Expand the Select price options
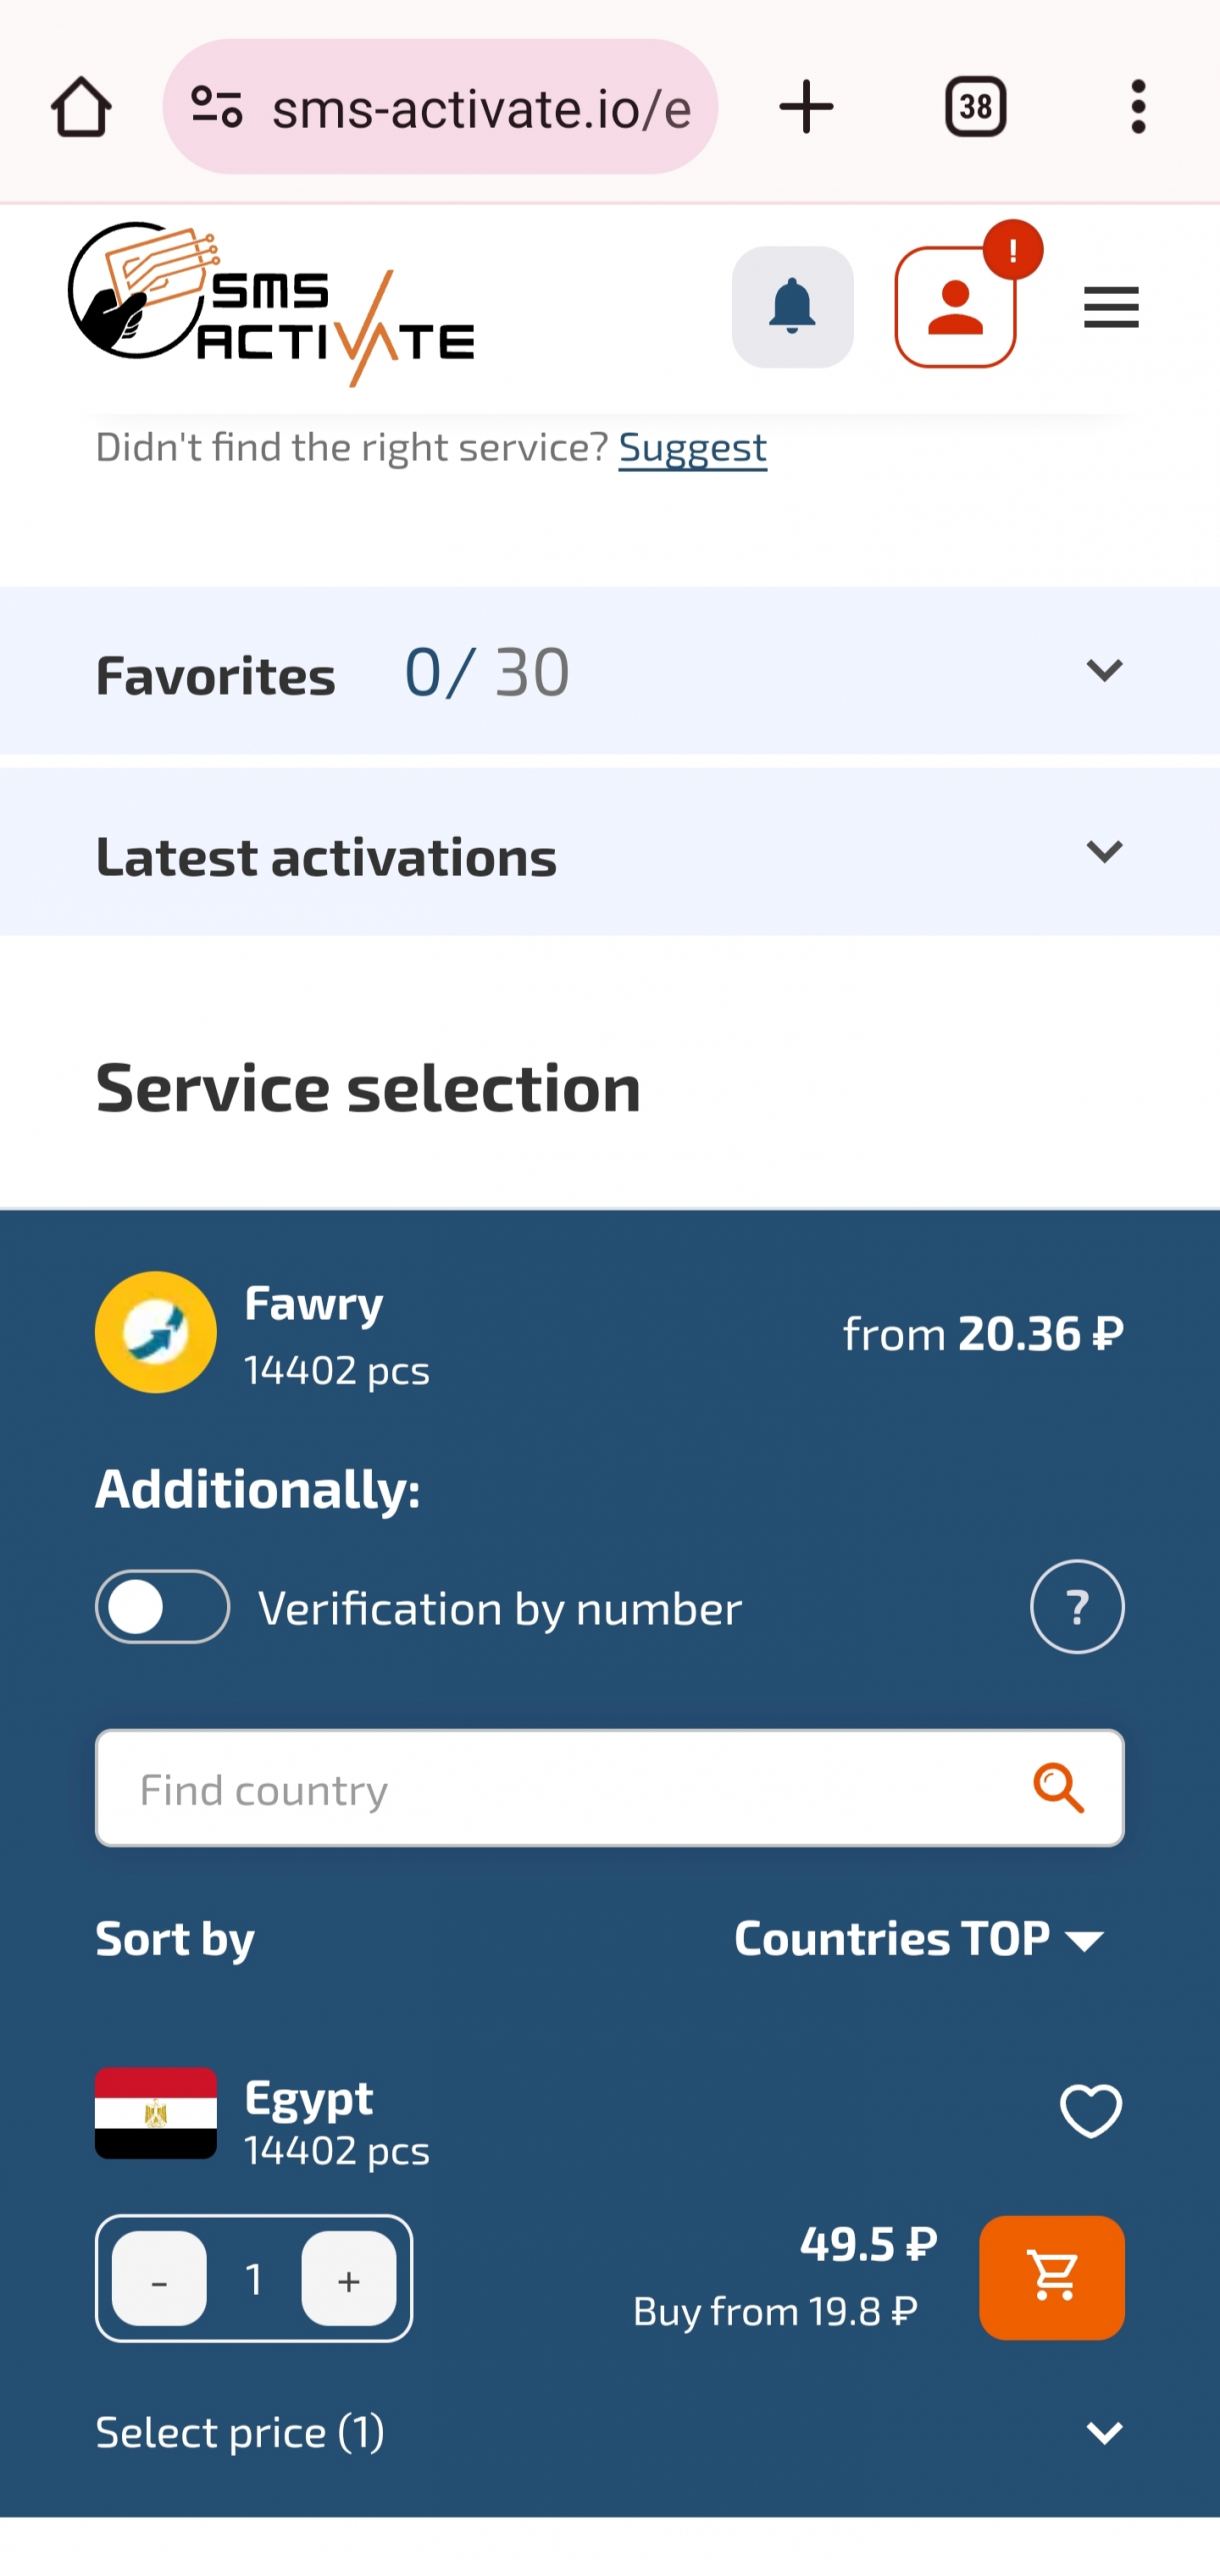Viewport: 1220px width, 2560px height. (x=1104, y=2433)
